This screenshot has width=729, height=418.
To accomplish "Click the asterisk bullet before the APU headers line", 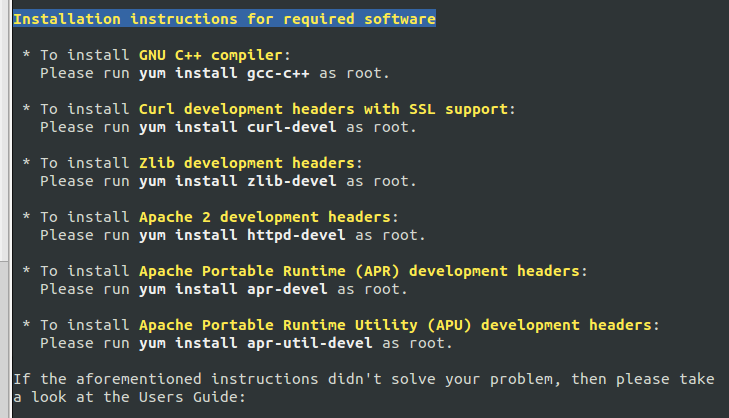I will pos(27,324).
